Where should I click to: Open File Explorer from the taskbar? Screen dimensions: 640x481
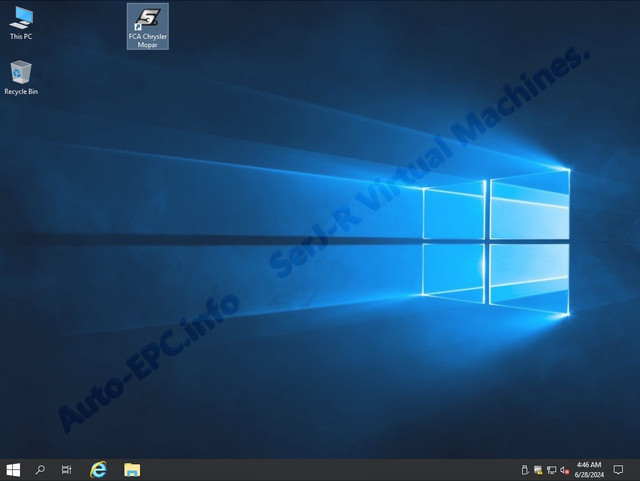tap(132, 470)
